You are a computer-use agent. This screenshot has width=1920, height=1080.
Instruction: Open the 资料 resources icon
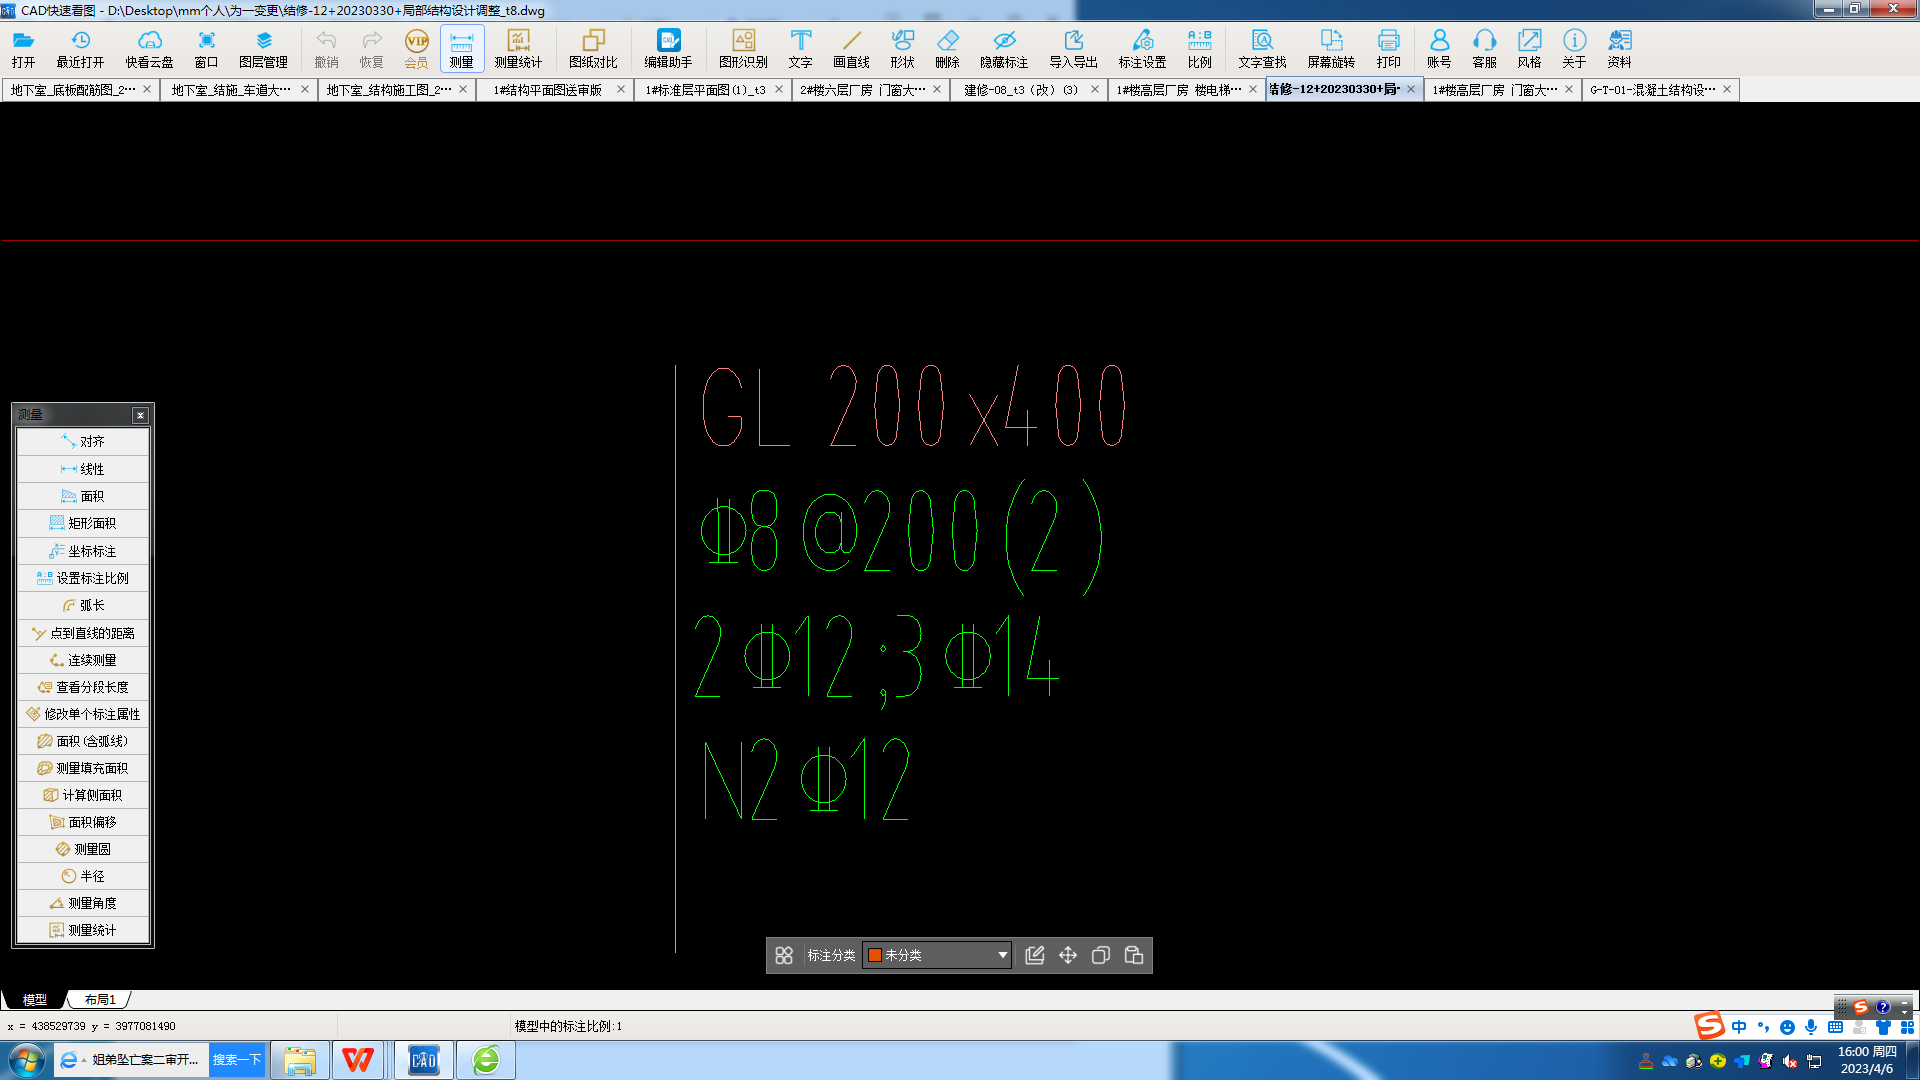click(1619, 48)
